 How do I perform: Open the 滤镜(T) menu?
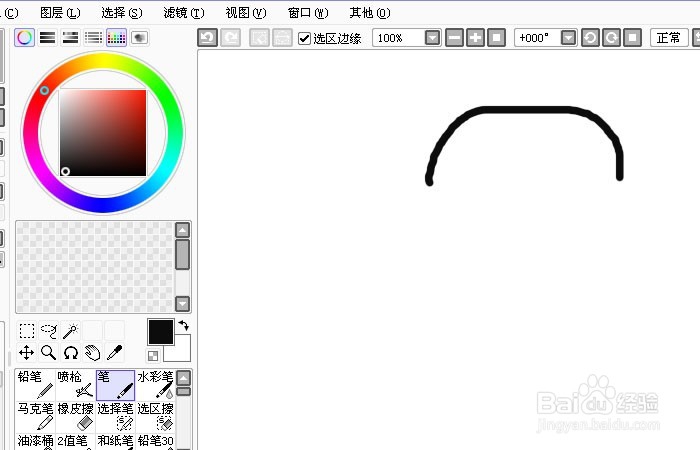pyautogui.click(x=183, y=12)
